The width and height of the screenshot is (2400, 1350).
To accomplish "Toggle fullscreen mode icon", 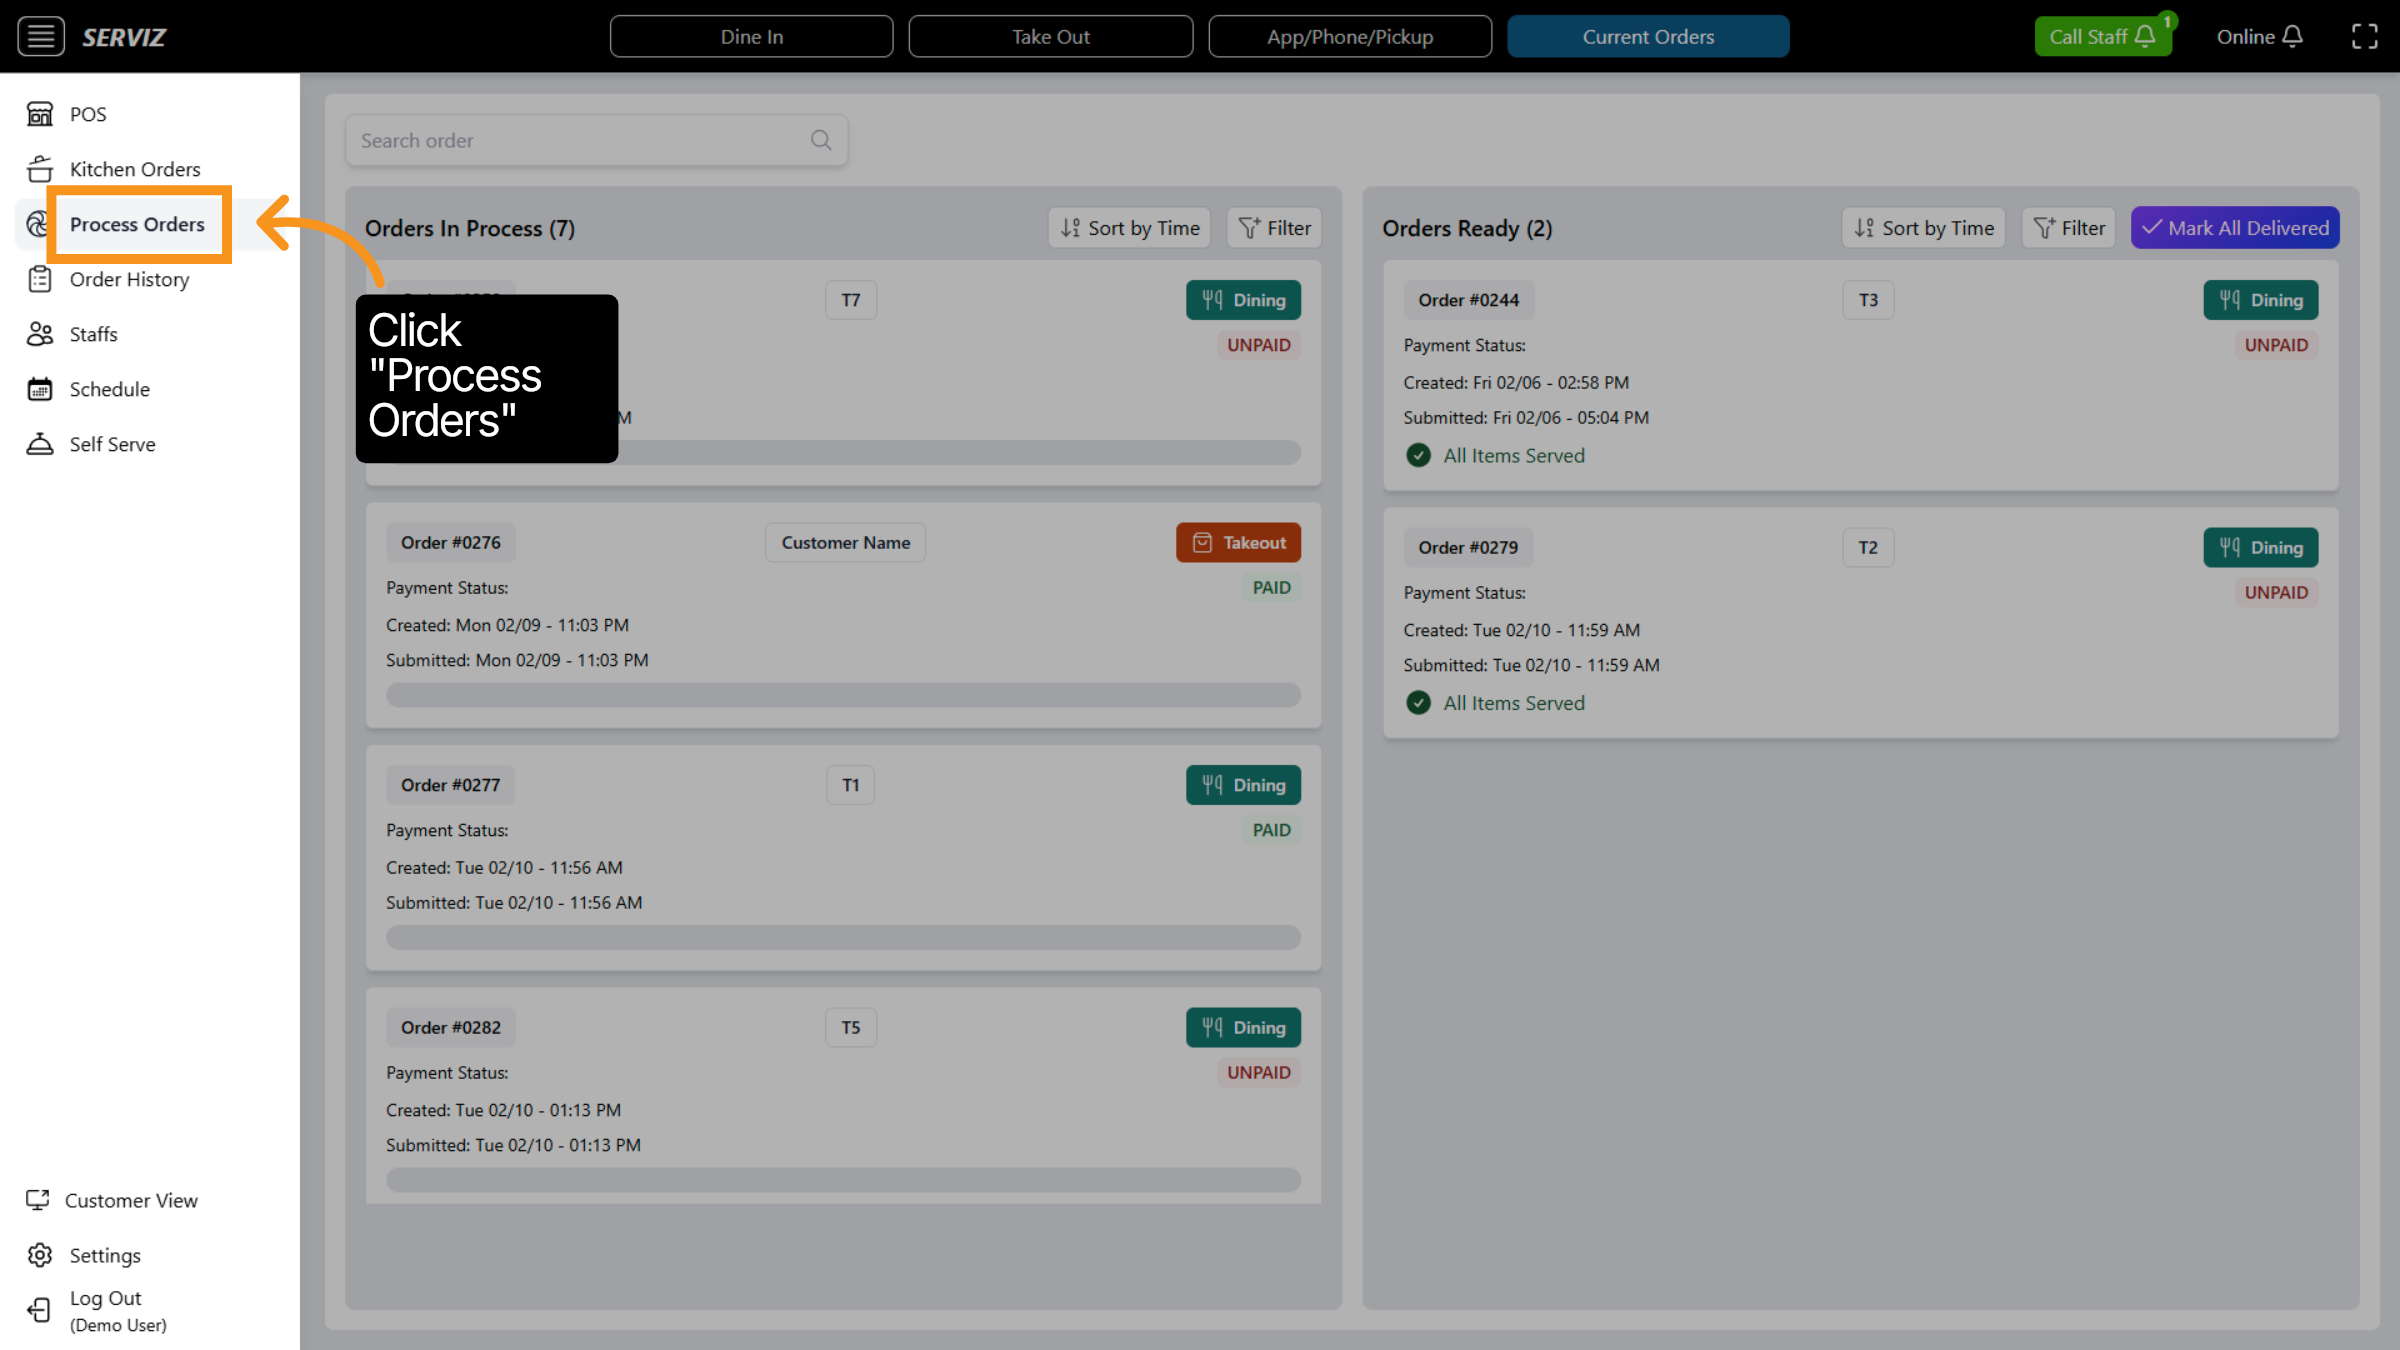I will (x=2364, y=37).
